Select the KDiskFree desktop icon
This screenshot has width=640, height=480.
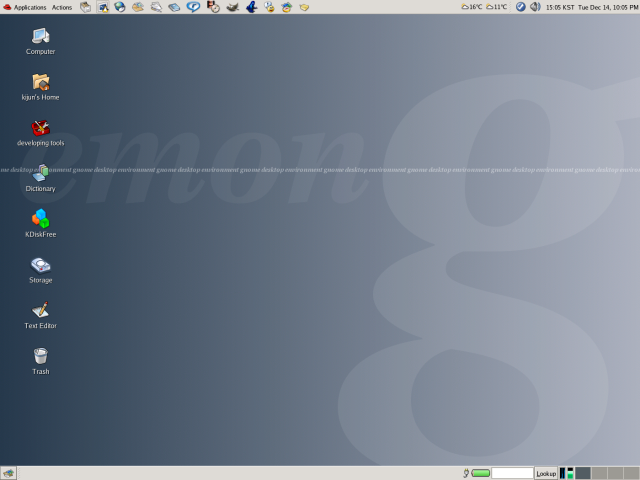(40, 224)
